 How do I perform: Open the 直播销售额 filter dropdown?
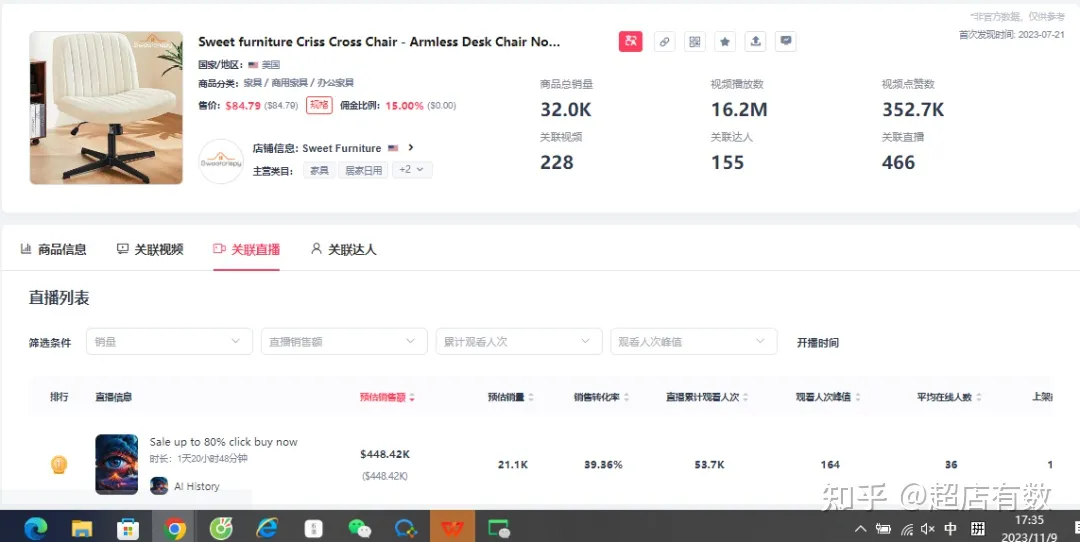coord(344,342)
